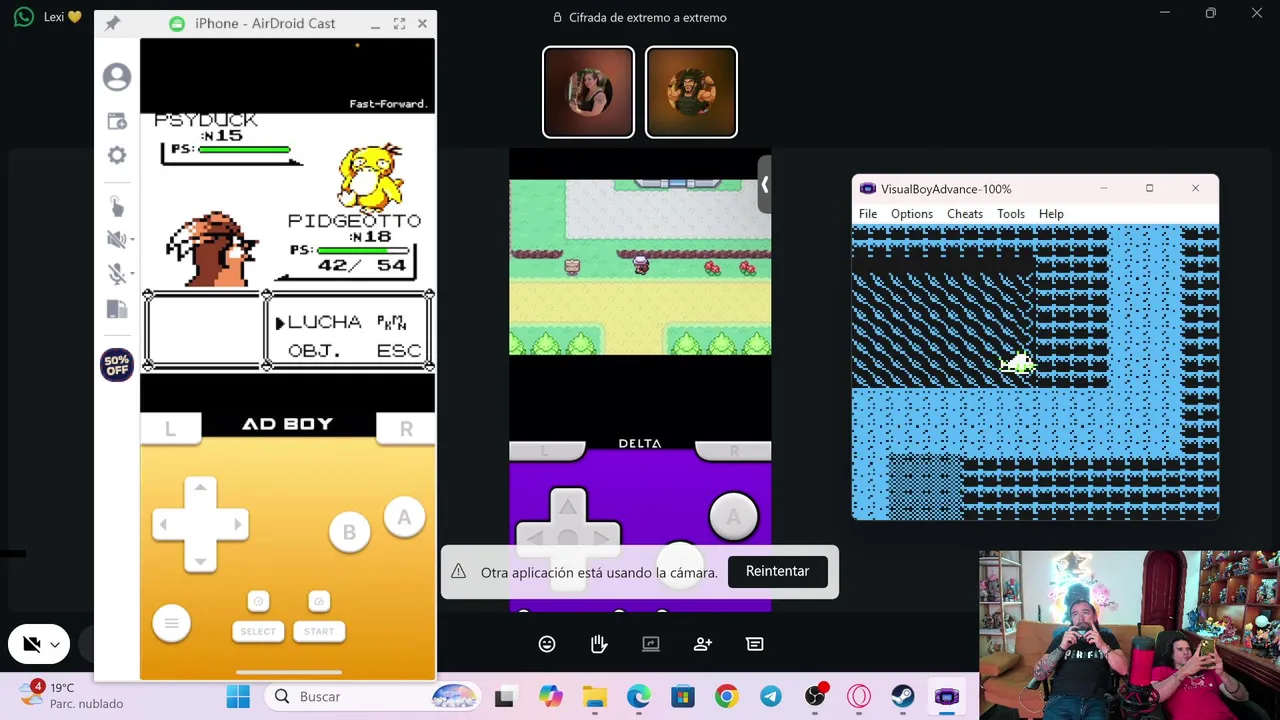This screenshot has width=1280, height=720.
Task: Click the Buscar taskbar search box
Action: 375,697
